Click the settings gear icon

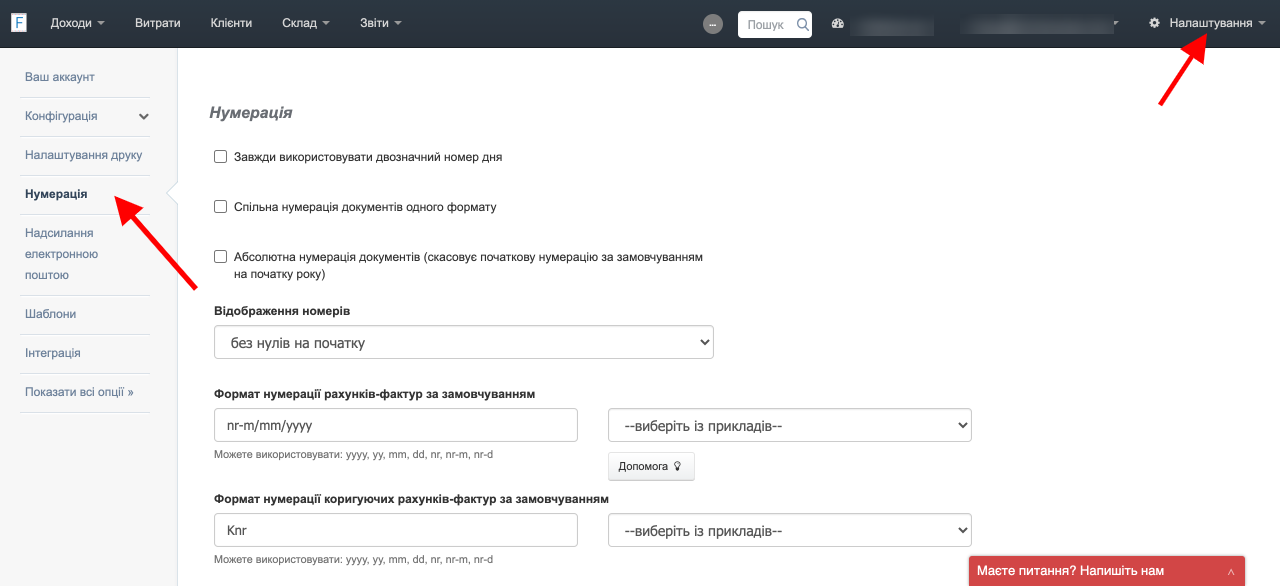[1154, 23]
